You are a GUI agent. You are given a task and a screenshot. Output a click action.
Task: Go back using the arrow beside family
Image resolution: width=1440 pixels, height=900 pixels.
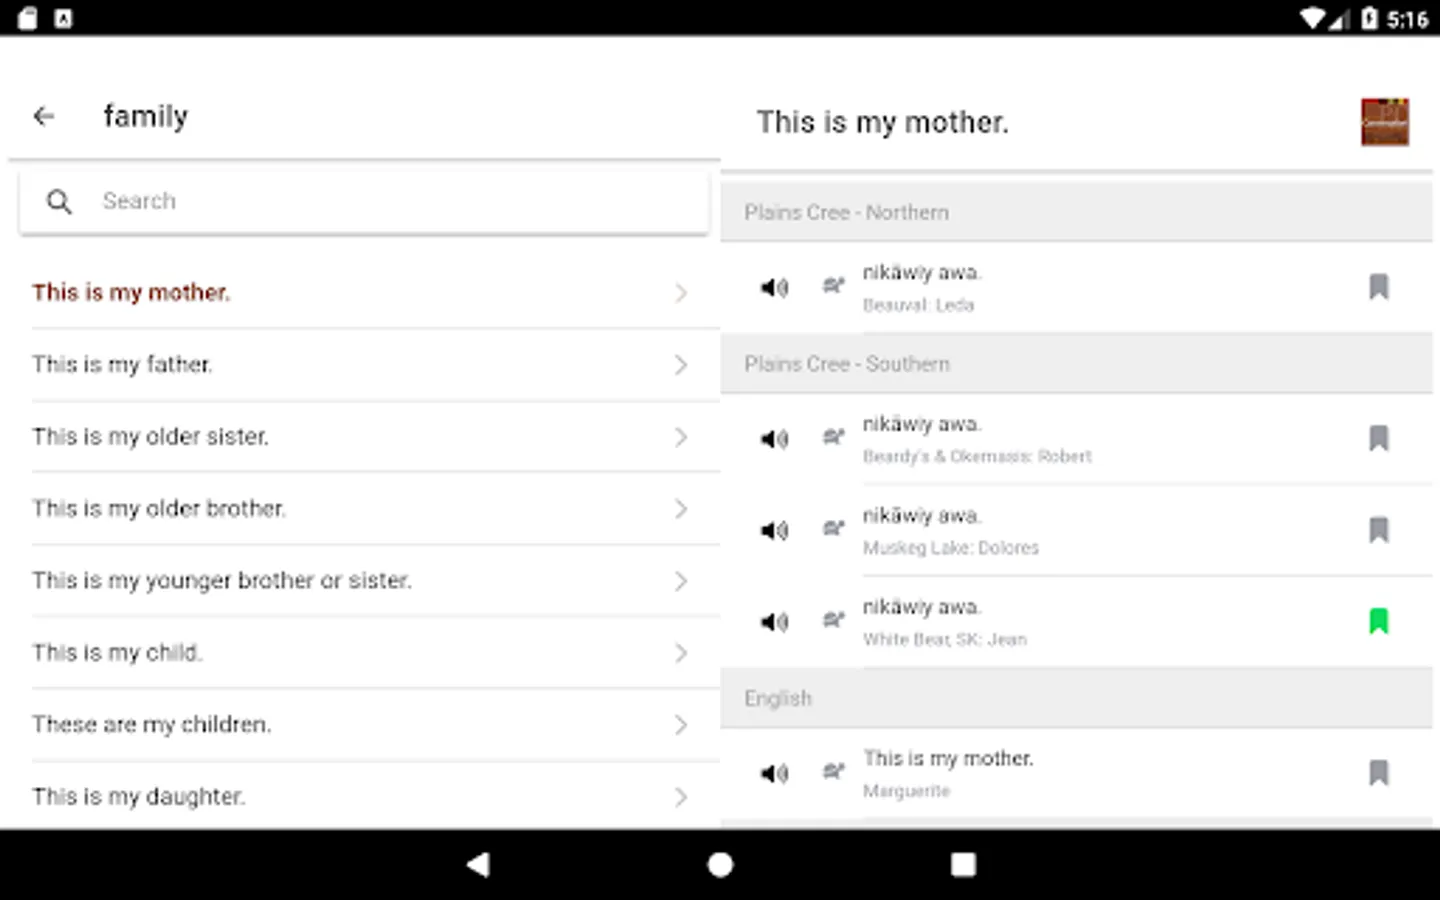[44, 117]
